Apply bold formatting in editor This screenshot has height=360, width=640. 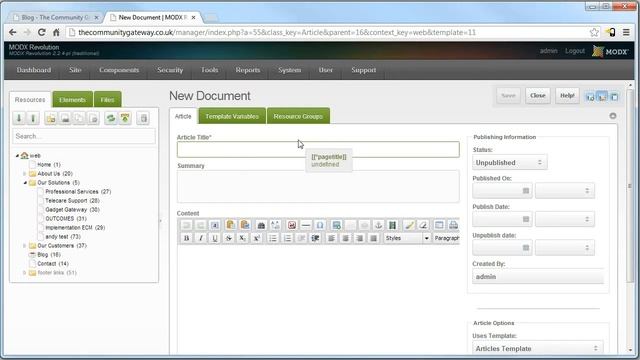pos(187,238)
